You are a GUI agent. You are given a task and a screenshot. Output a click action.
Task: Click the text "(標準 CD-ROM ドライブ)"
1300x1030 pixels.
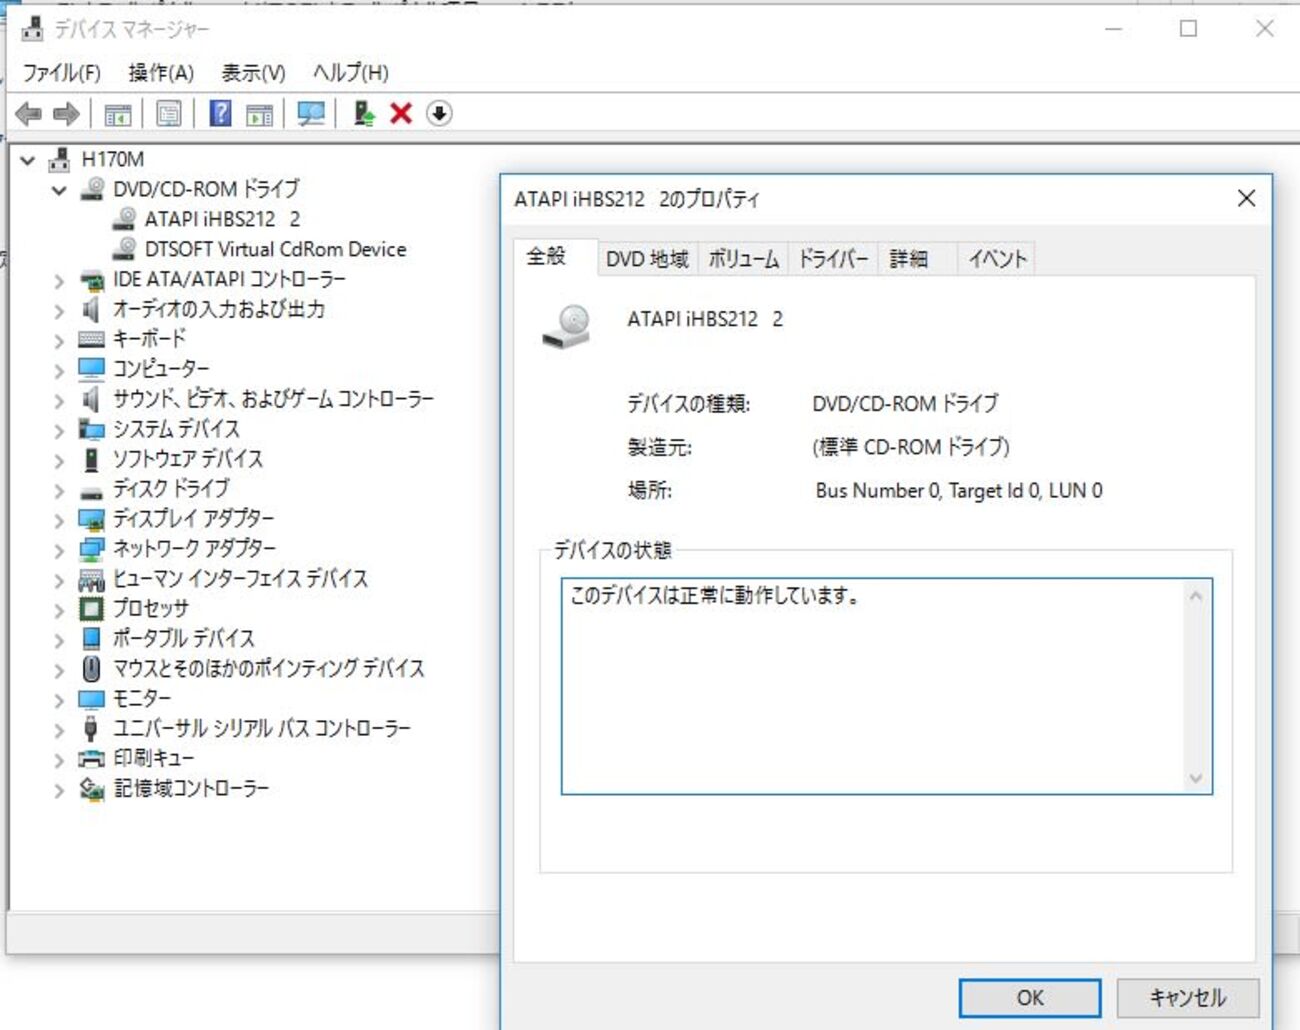[x=911, y=447]
